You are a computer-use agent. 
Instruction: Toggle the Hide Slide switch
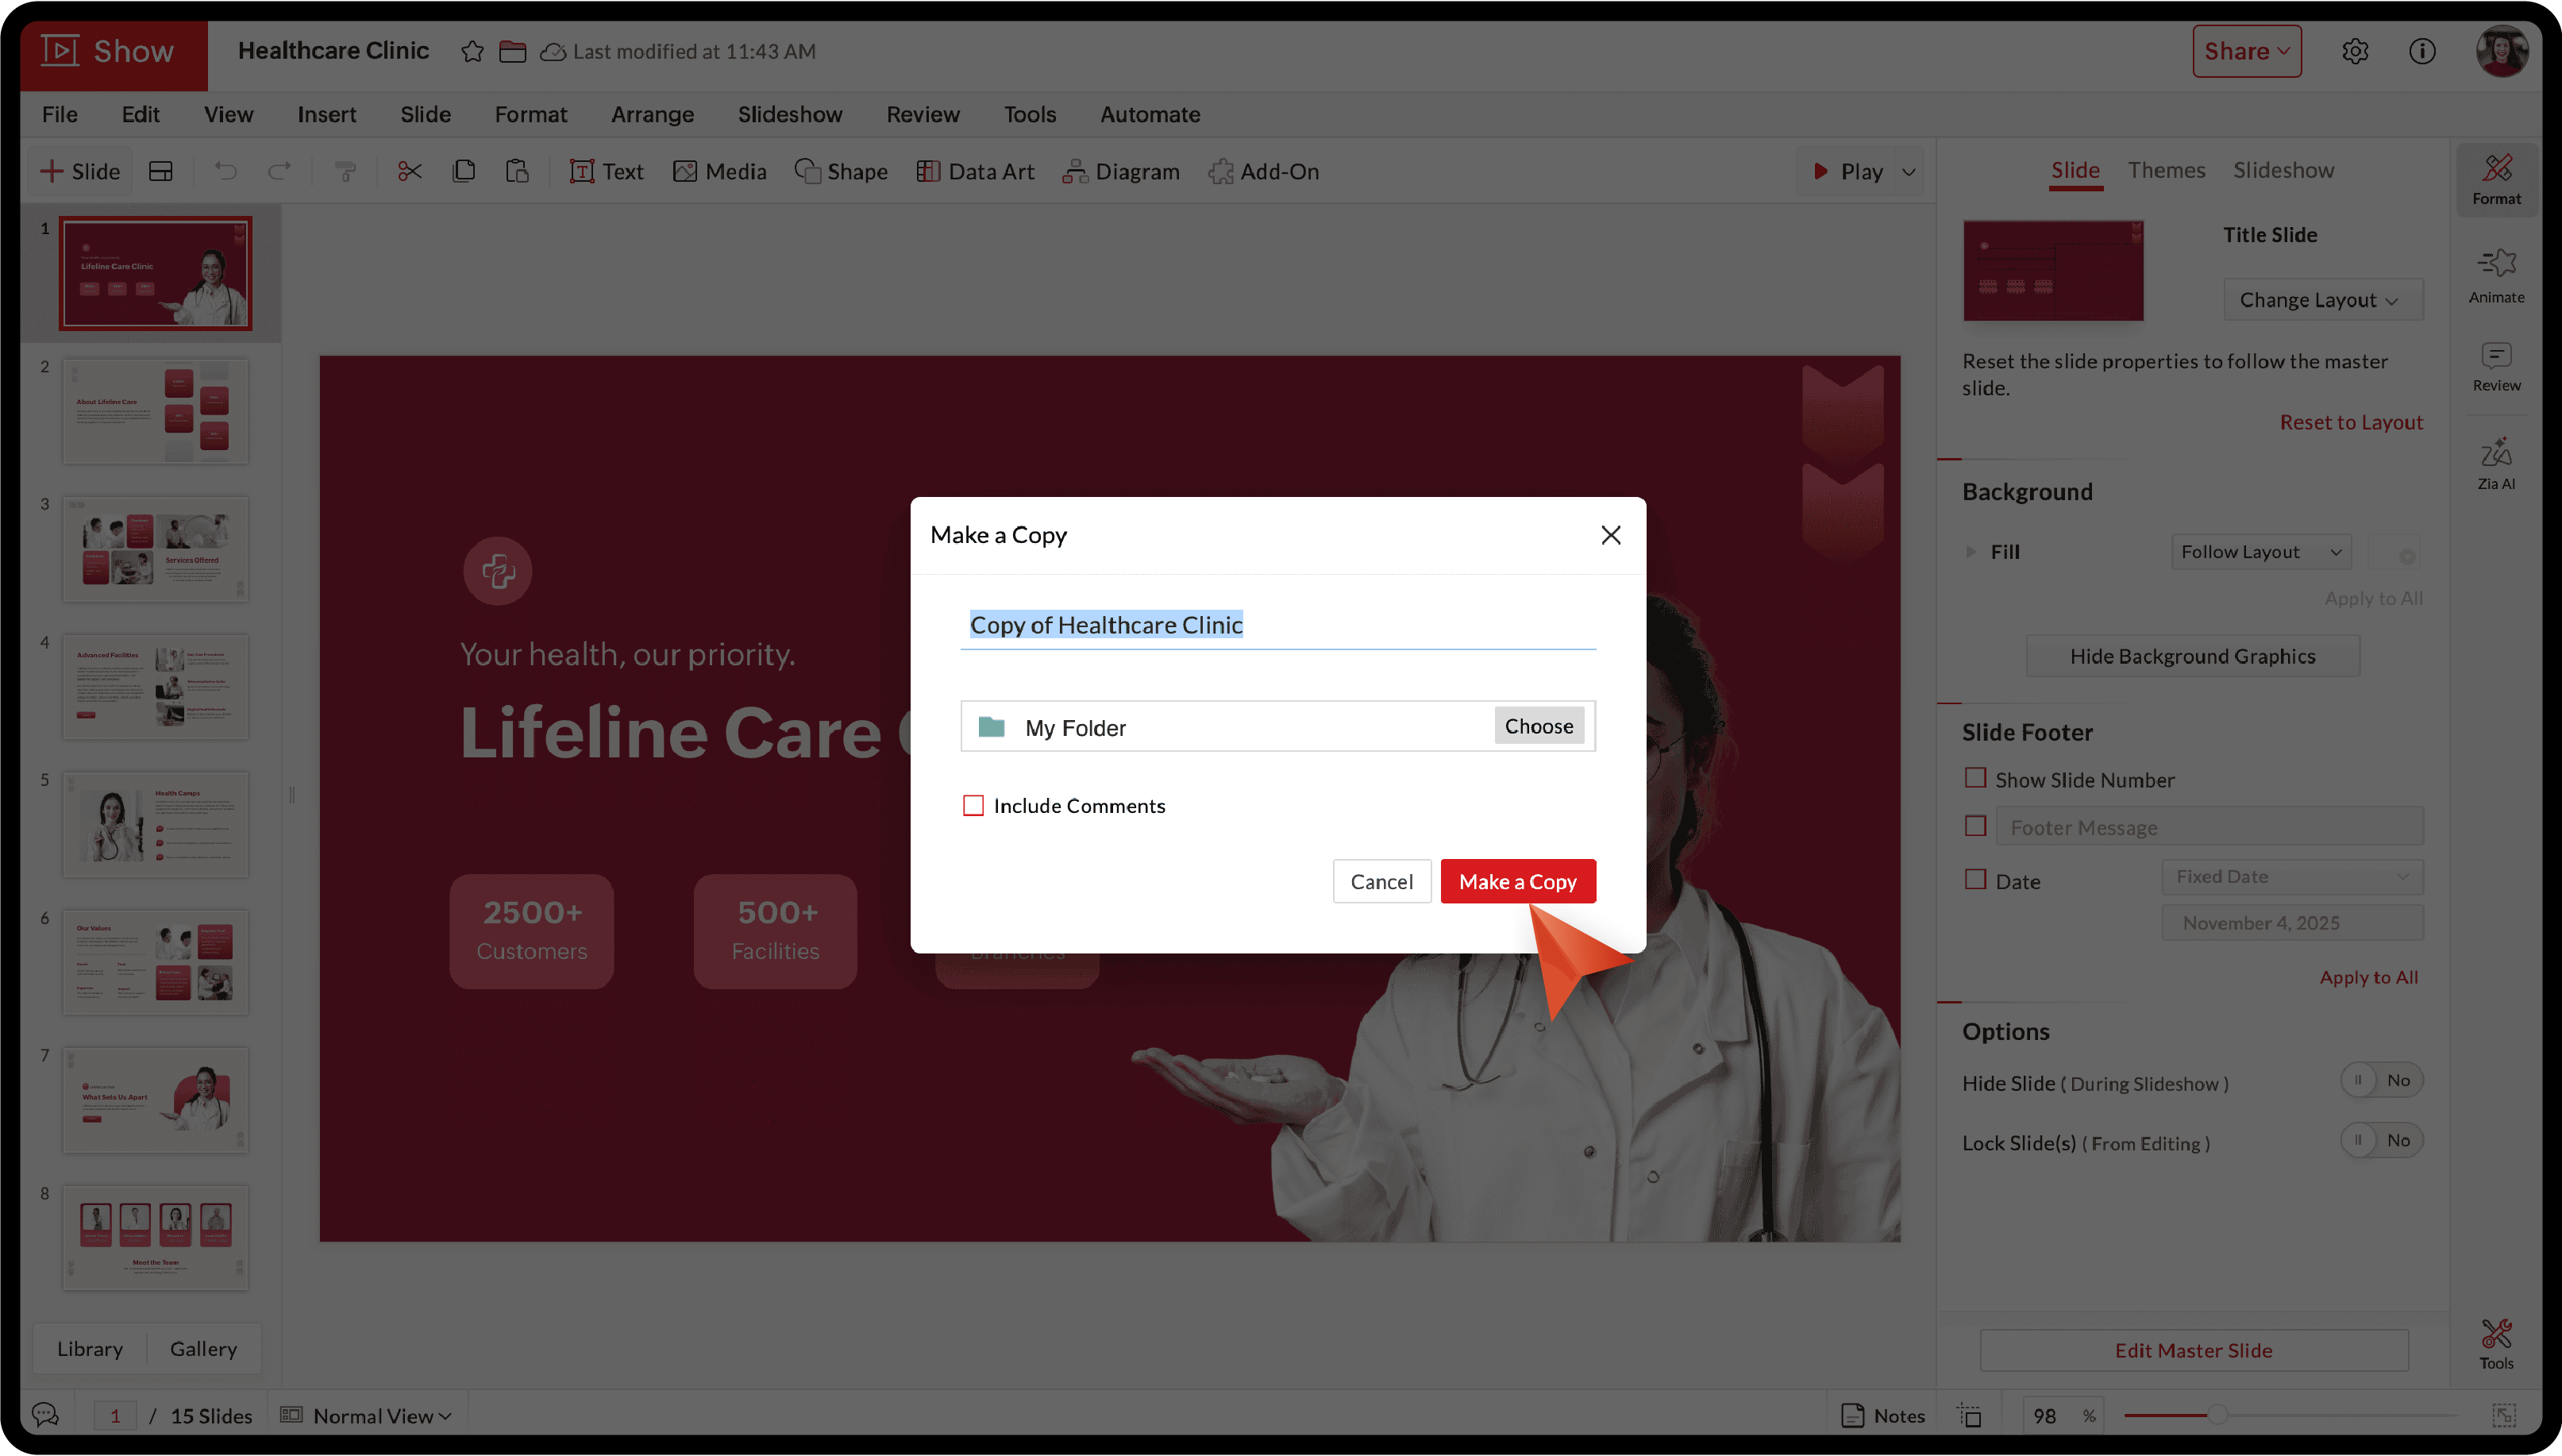click(2380, 1080)
